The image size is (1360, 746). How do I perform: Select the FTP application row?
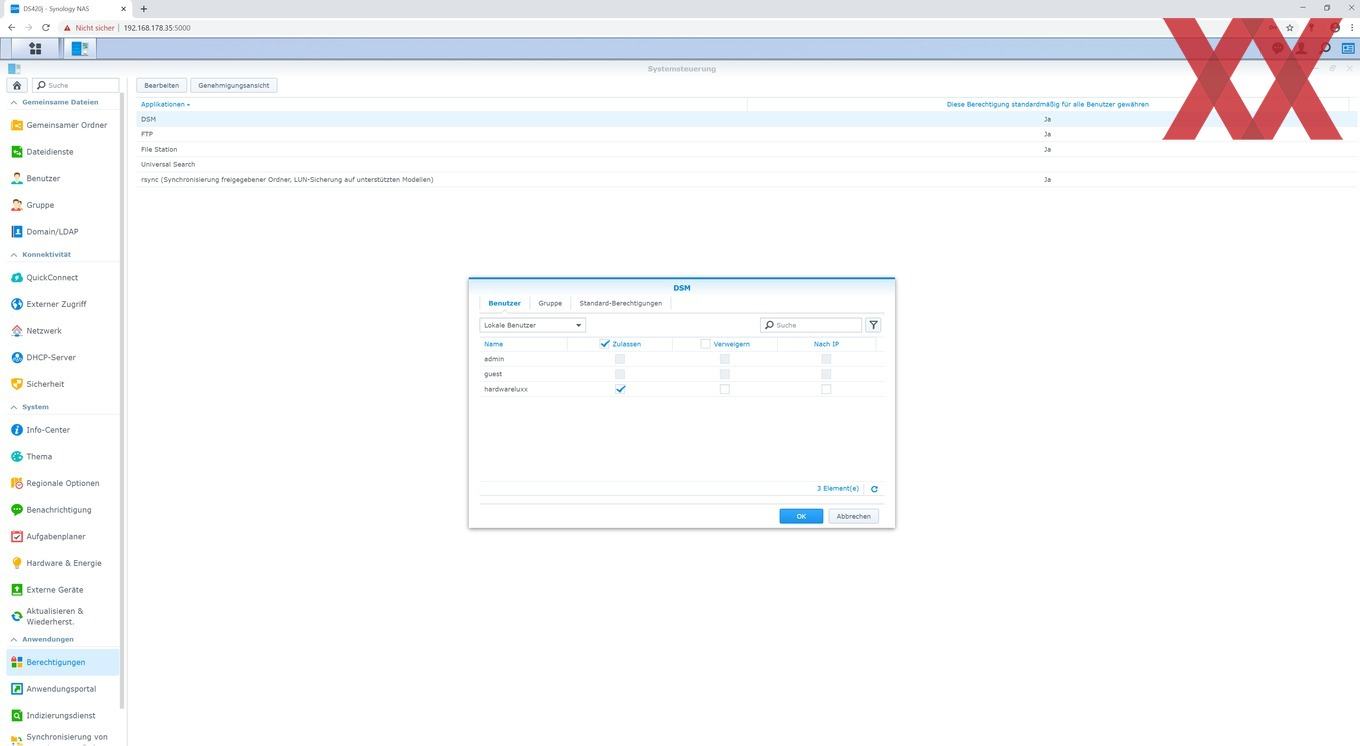(747, 134)
